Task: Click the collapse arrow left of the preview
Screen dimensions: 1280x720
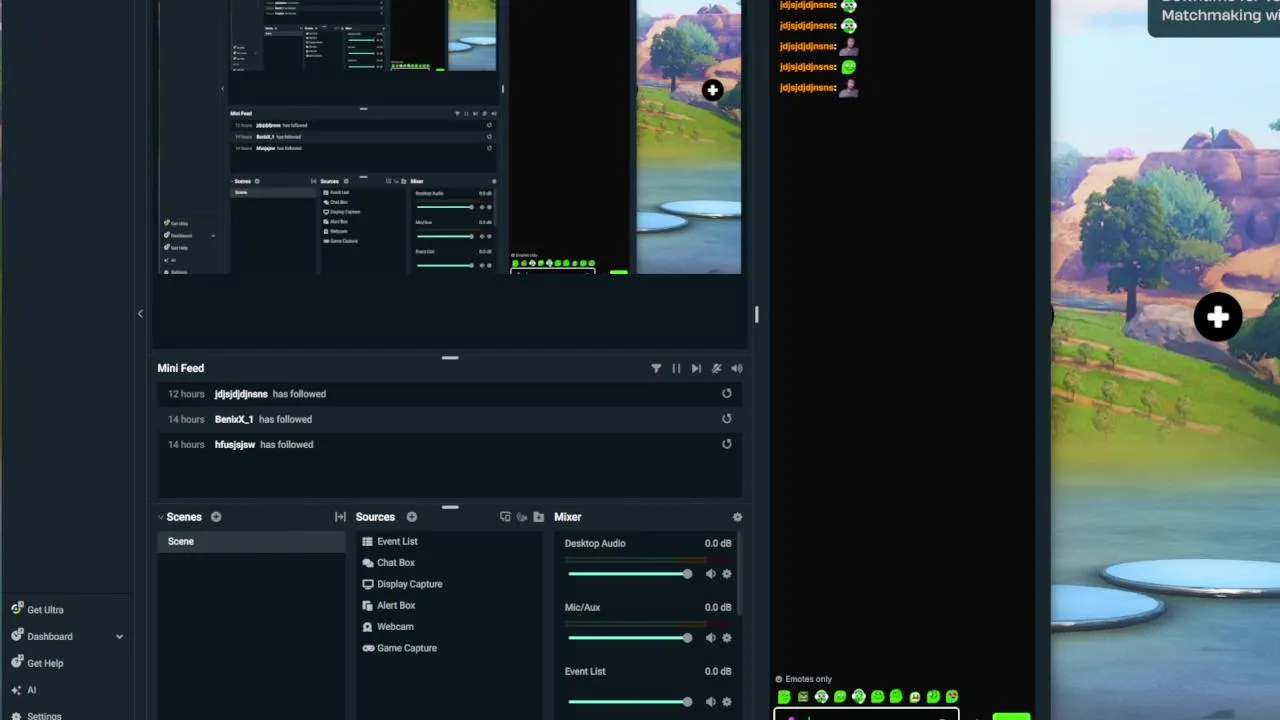Action: click(140, 314)
